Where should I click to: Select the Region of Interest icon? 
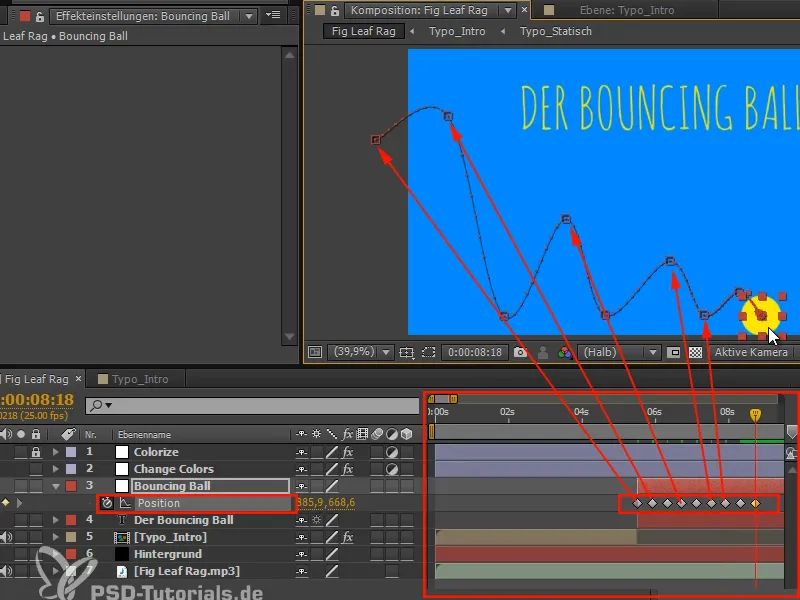click(x=428, y=352)
